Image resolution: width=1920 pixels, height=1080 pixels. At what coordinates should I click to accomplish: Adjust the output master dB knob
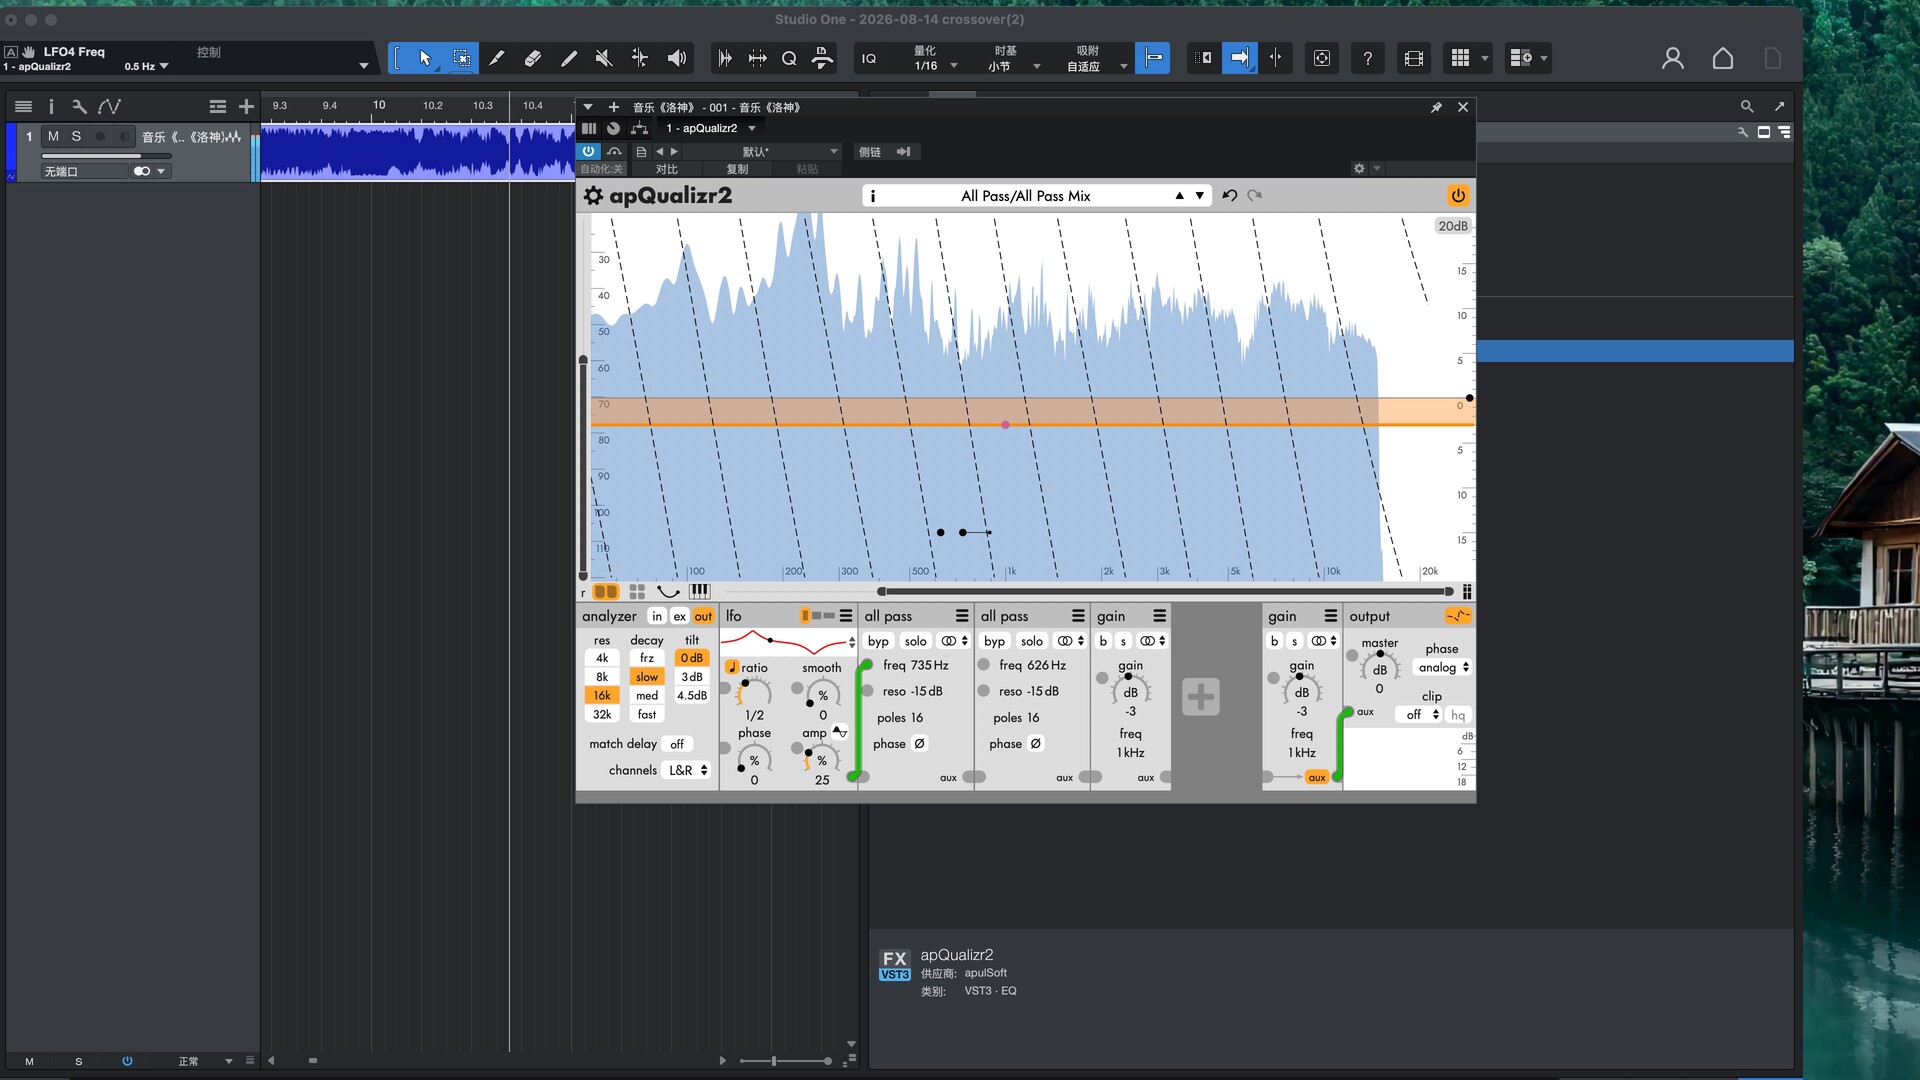coord(1379,670)
